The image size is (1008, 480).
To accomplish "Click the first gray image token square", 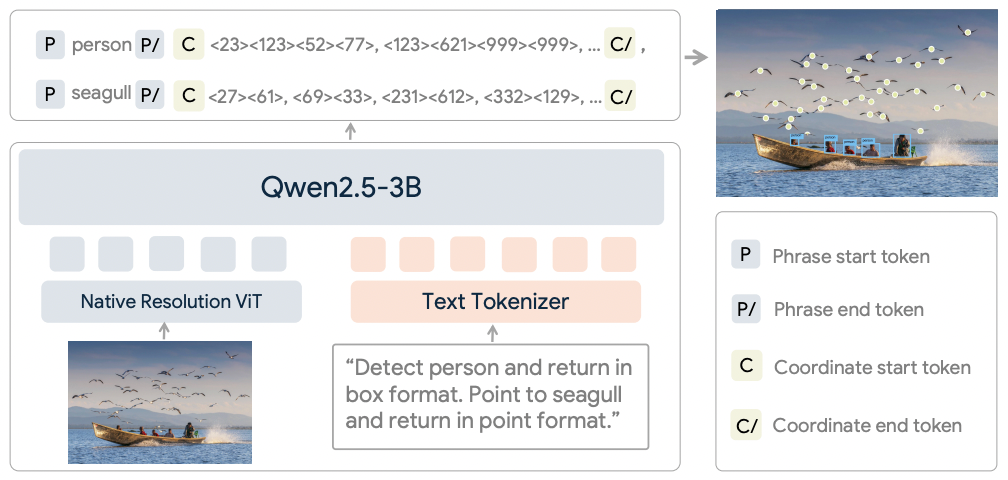I will click(x=67, y=254).
